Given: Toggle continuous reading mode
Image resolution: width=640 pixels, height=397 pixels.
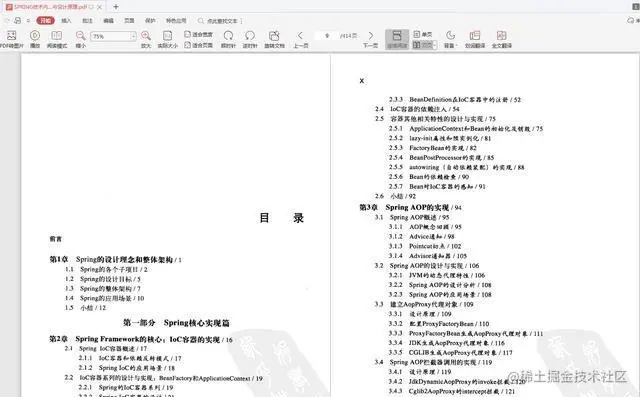Looking at the screenshot, I should [397, 40].
